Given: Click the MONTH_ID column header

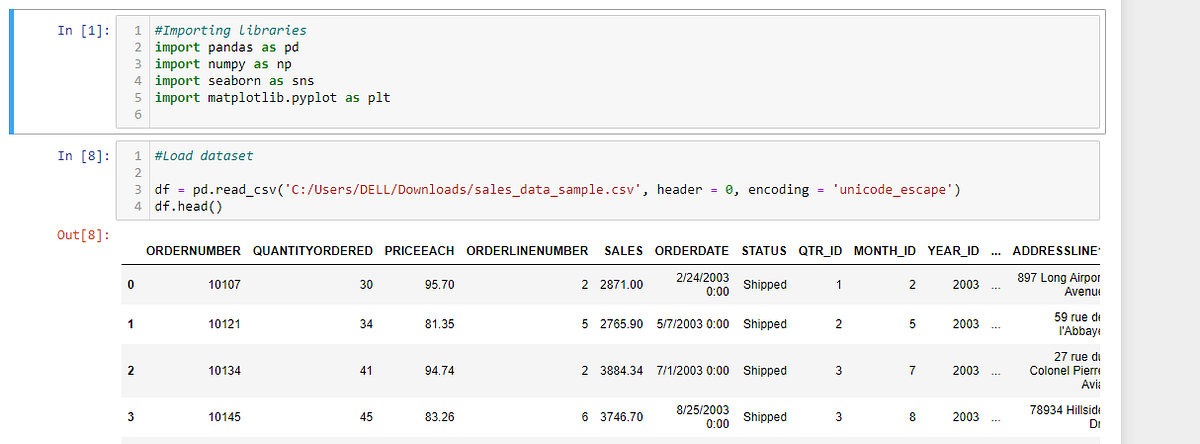Looking at the screenshot, I should click(x=885, y=250).
